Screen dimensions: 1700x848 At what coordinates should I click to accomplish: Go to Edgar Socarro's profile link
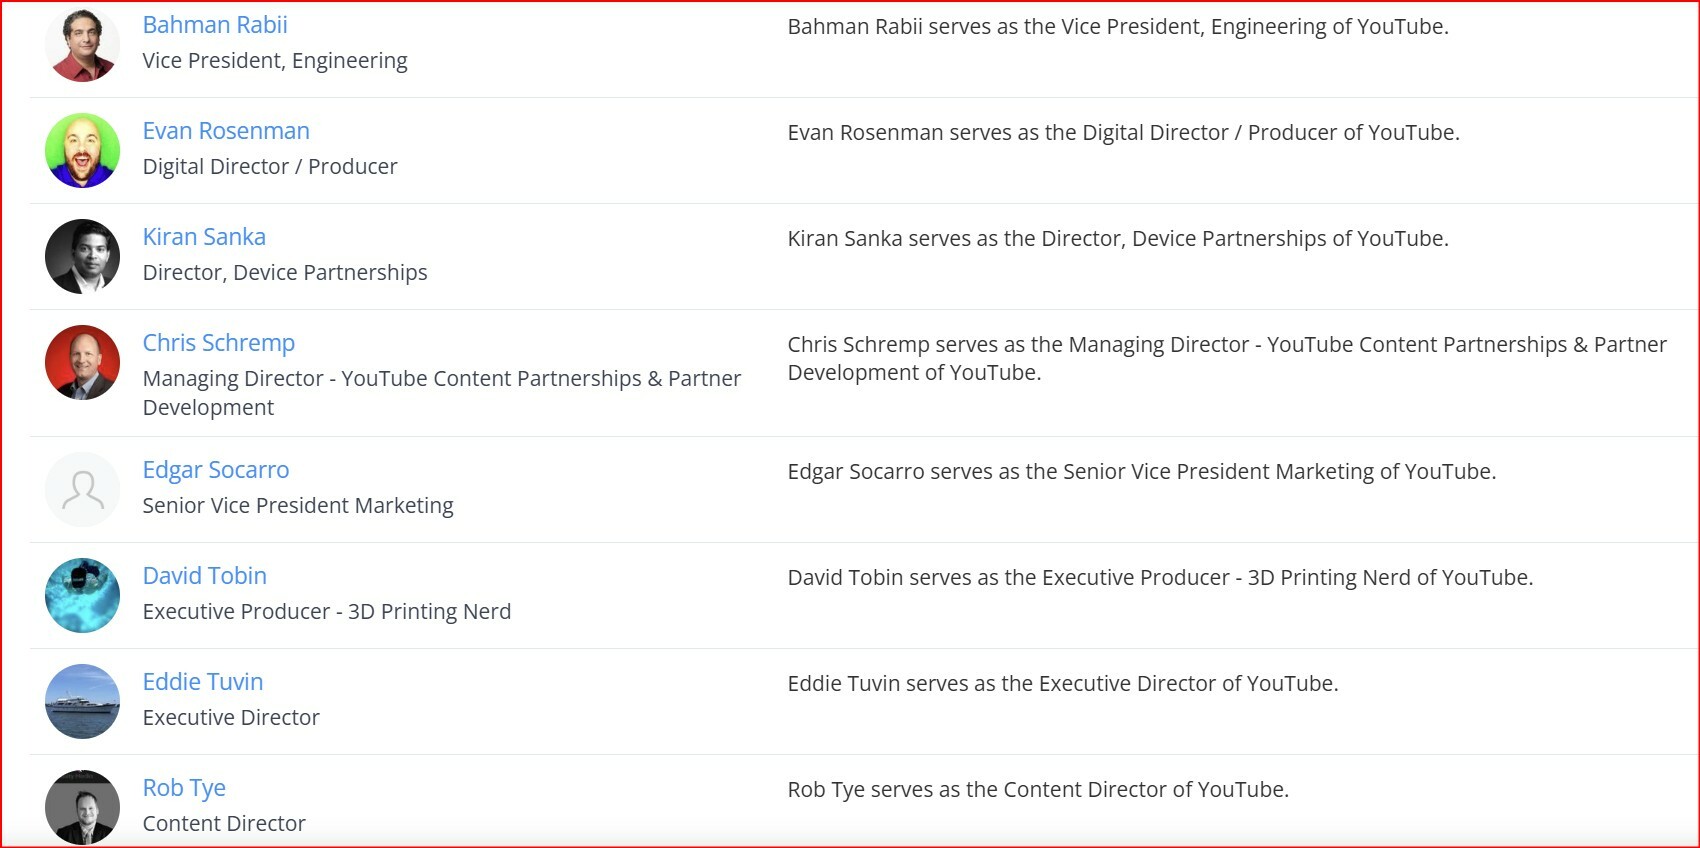click(x=216, y=470)
